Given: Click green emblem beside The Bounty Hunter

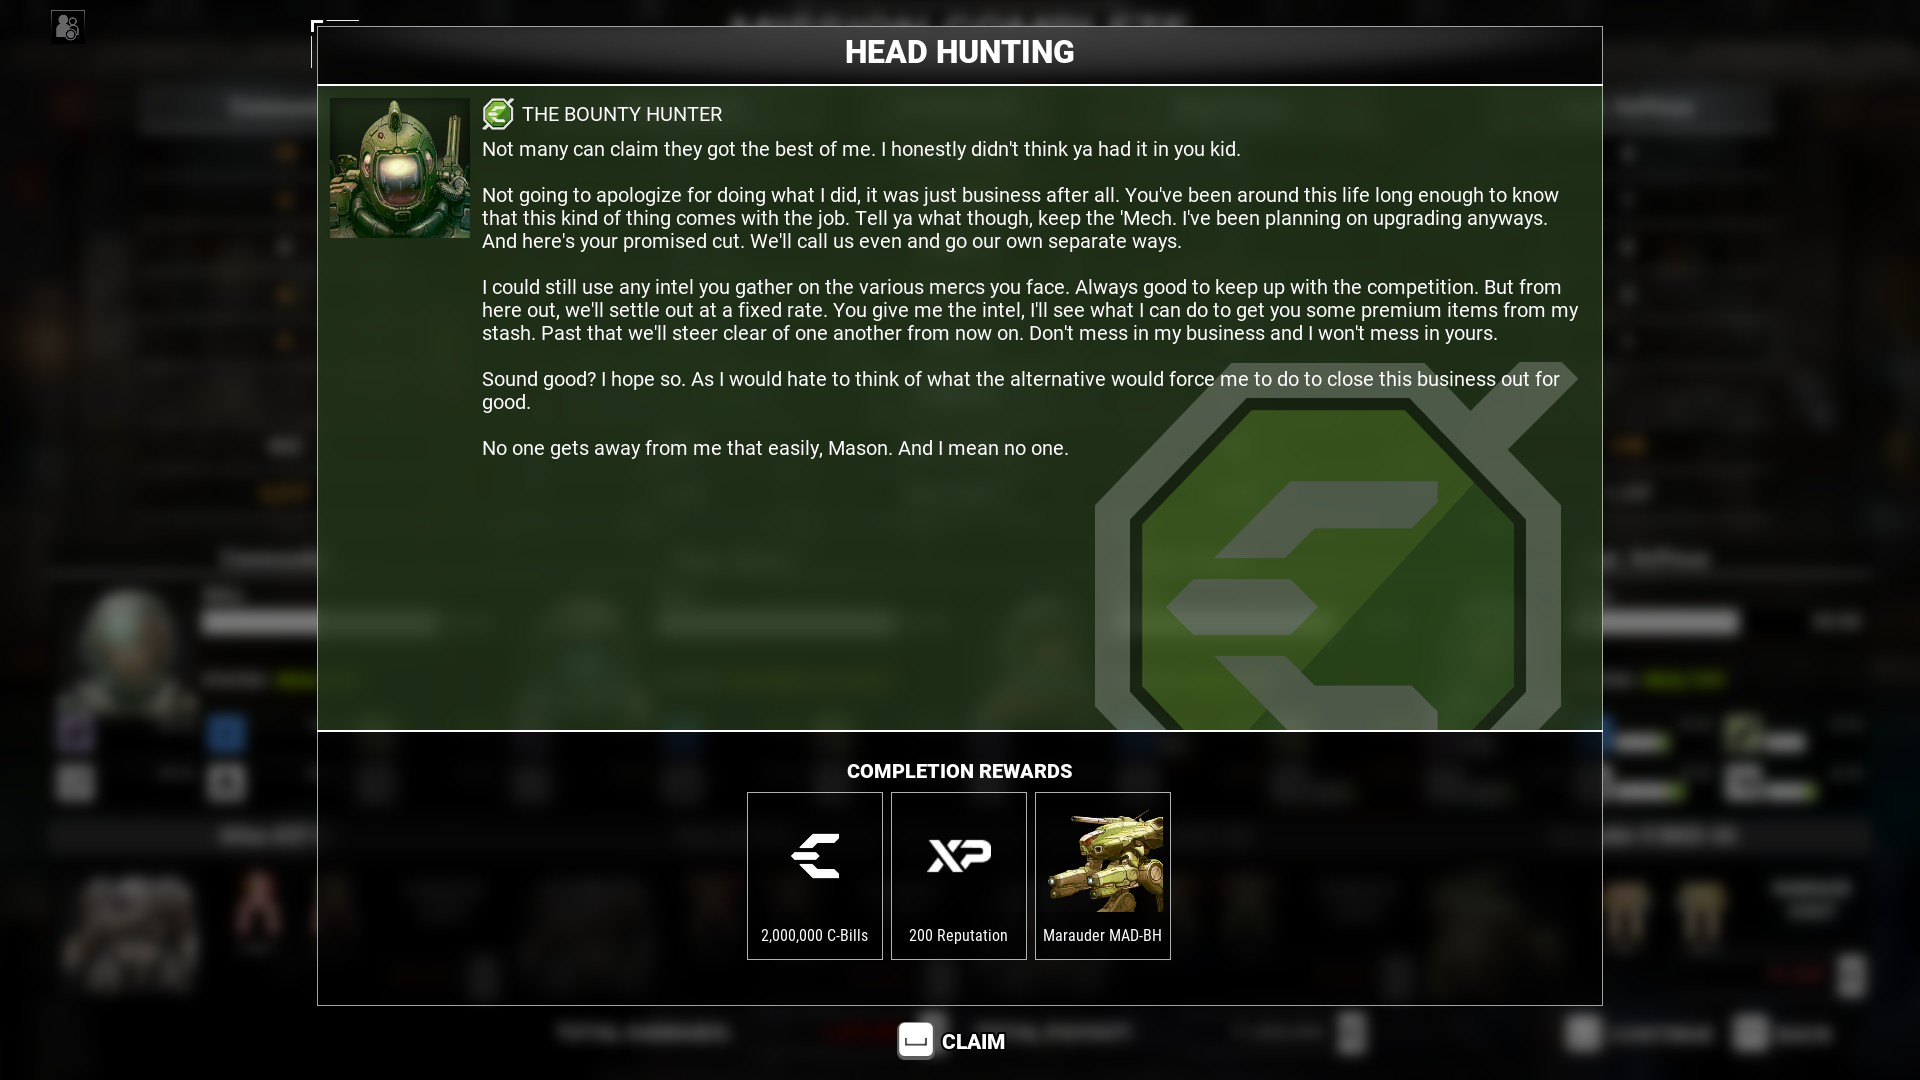Looking at the screenshot, I should click(x=498, y=114).
